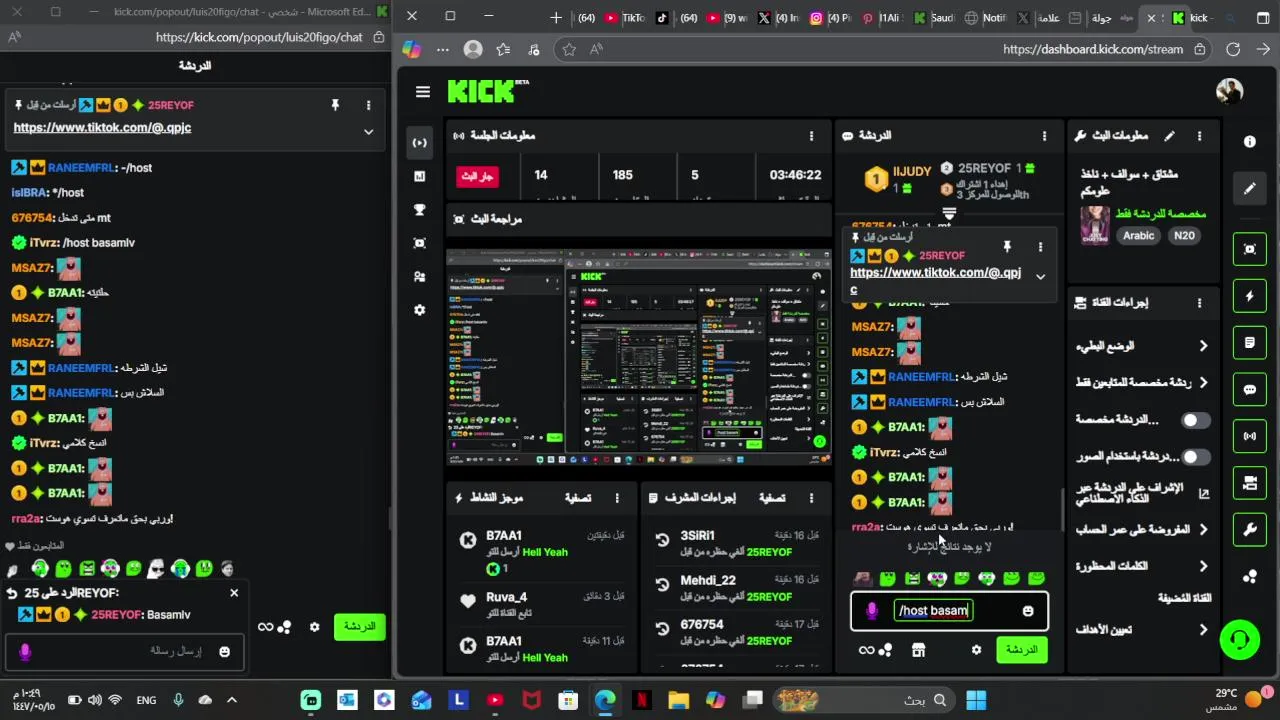Open the settings gear in the left dashboard sidebar
This screenshot has height=720, width=1280.
(420, 310)
